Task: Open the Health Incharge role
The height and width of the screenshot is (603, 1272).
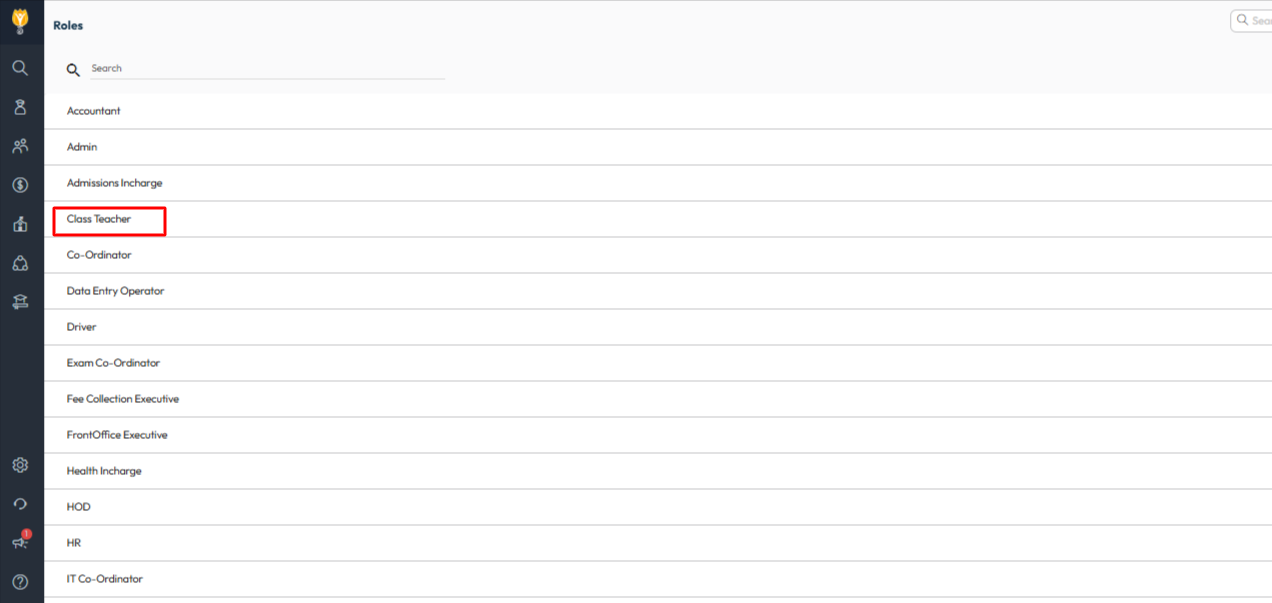Action: click(104, 471)
